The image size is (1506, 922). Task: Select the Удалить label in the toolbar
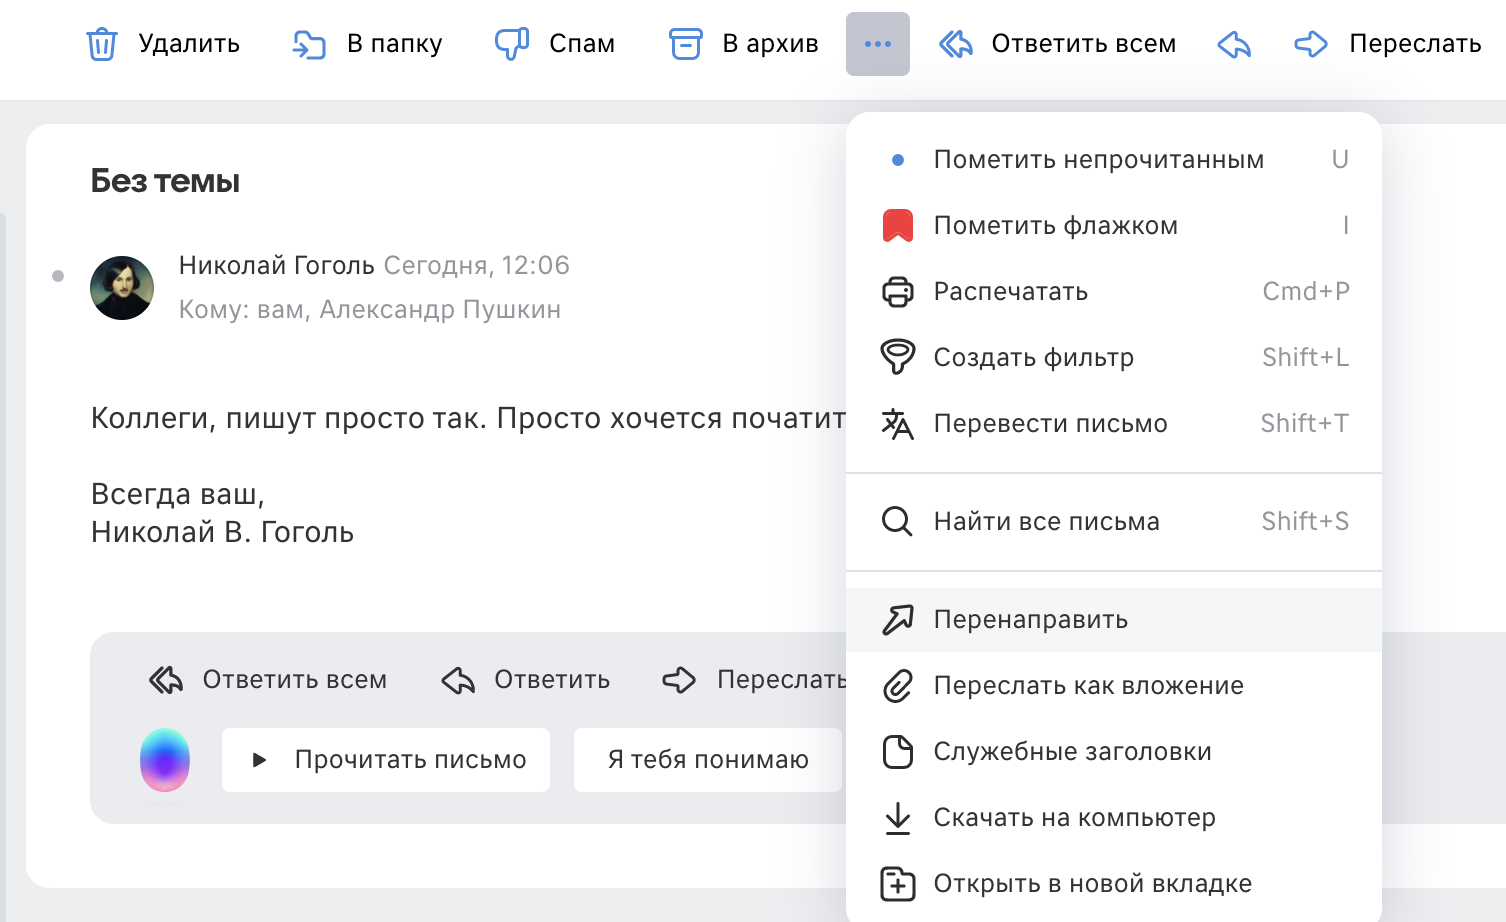click(189, 44)
